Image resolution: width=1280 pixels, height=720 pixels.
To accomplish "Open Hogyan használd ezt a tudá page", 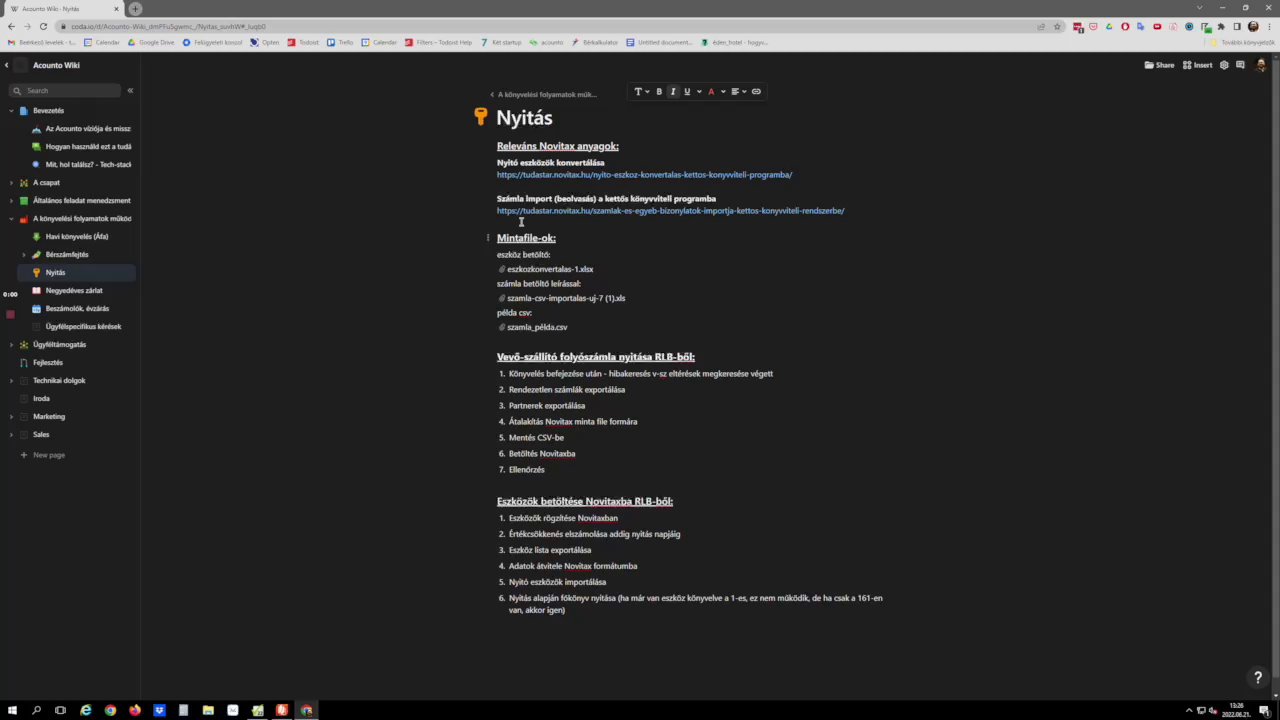I will click(88, 147).
